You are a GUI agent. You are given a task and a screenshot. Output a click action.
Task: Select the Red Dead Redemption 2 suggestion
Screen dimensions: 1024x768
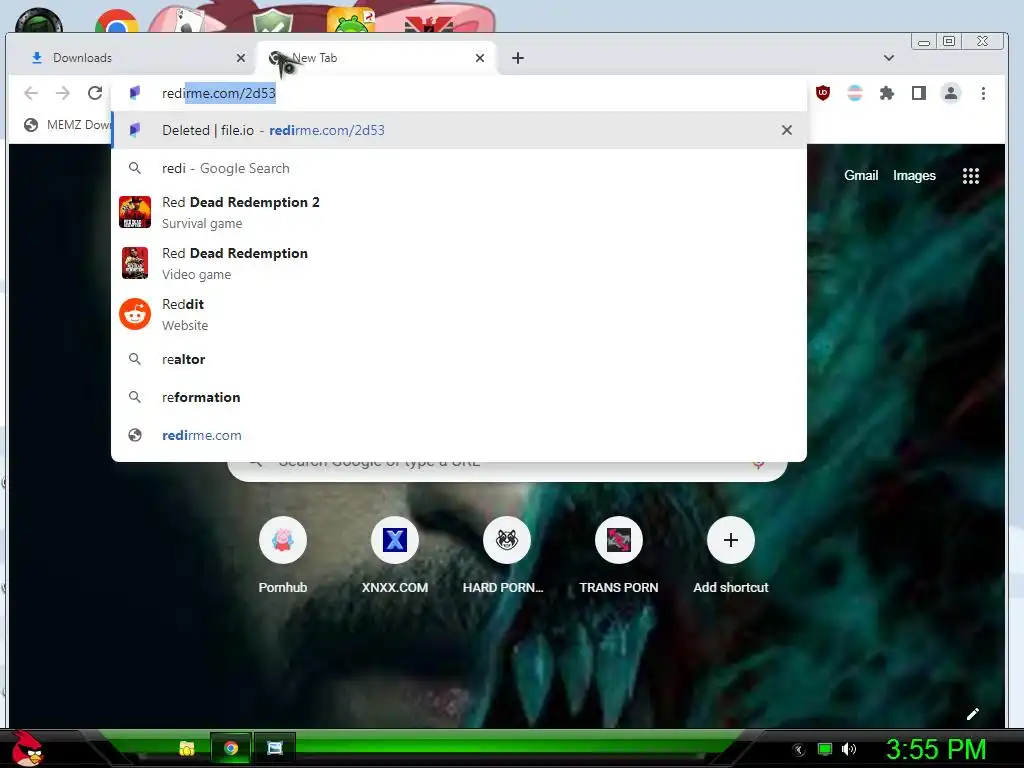pos(459,212)
